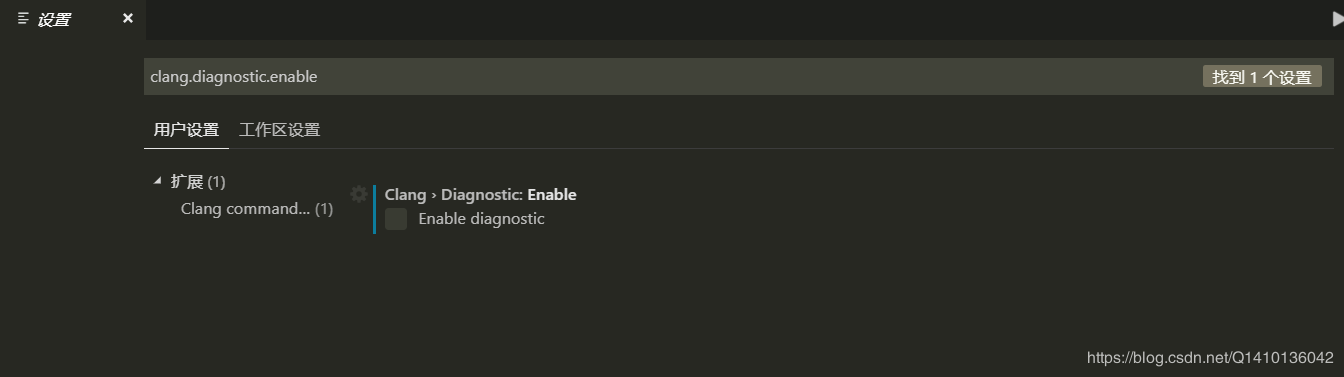This screenshot has height=377, width=1344.
Task: Click the Enable diagnostic description text
Action: pos(481,219)
